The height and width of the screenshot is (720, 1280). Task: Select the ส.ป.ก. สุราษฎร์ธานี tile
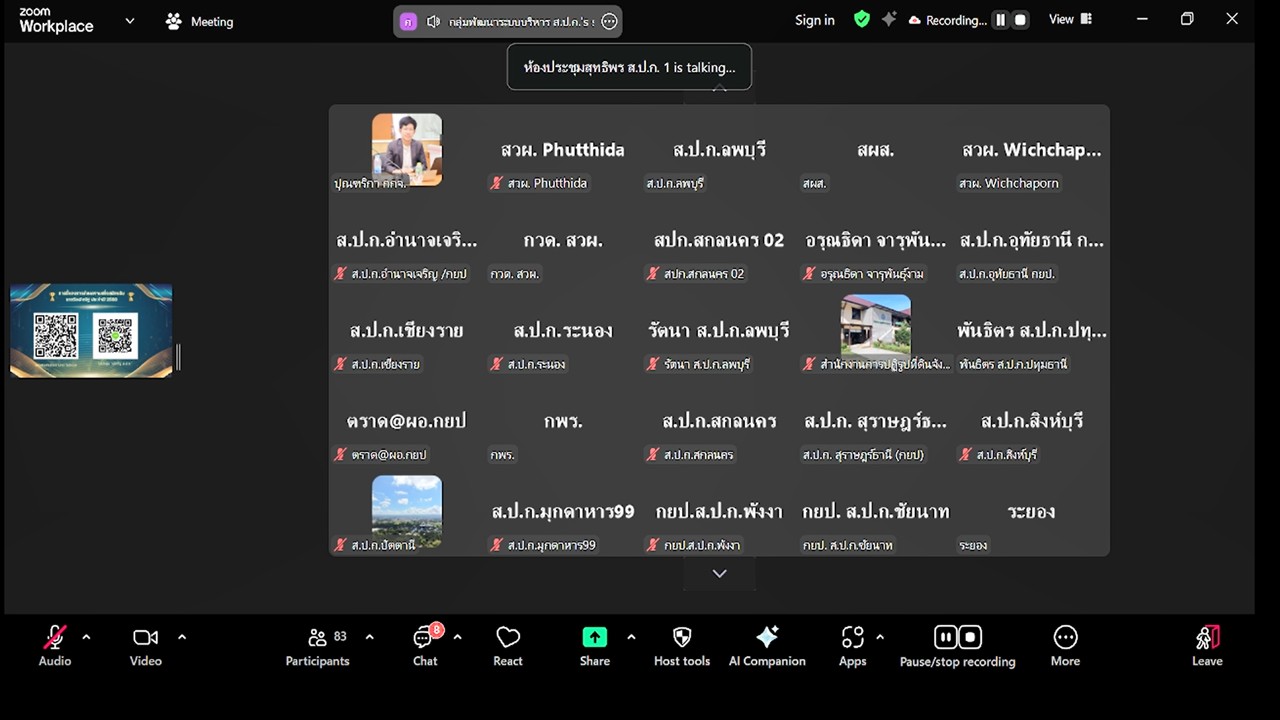876,422
